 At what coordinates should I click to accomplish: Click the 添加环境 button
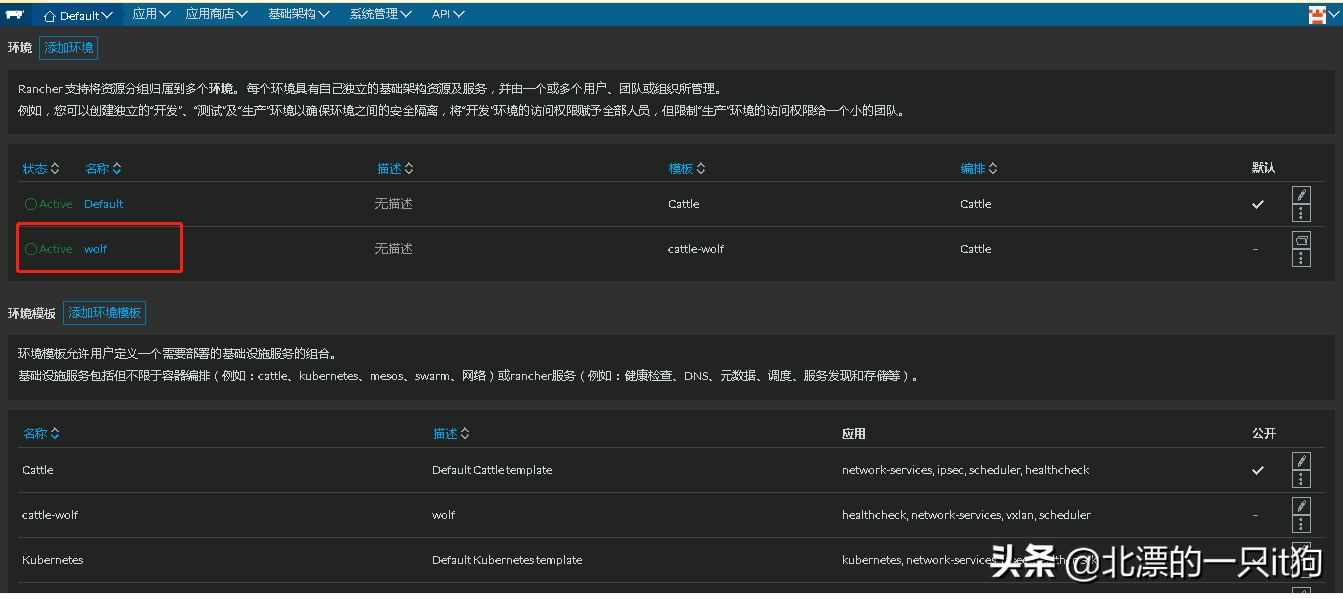[69, 48]
